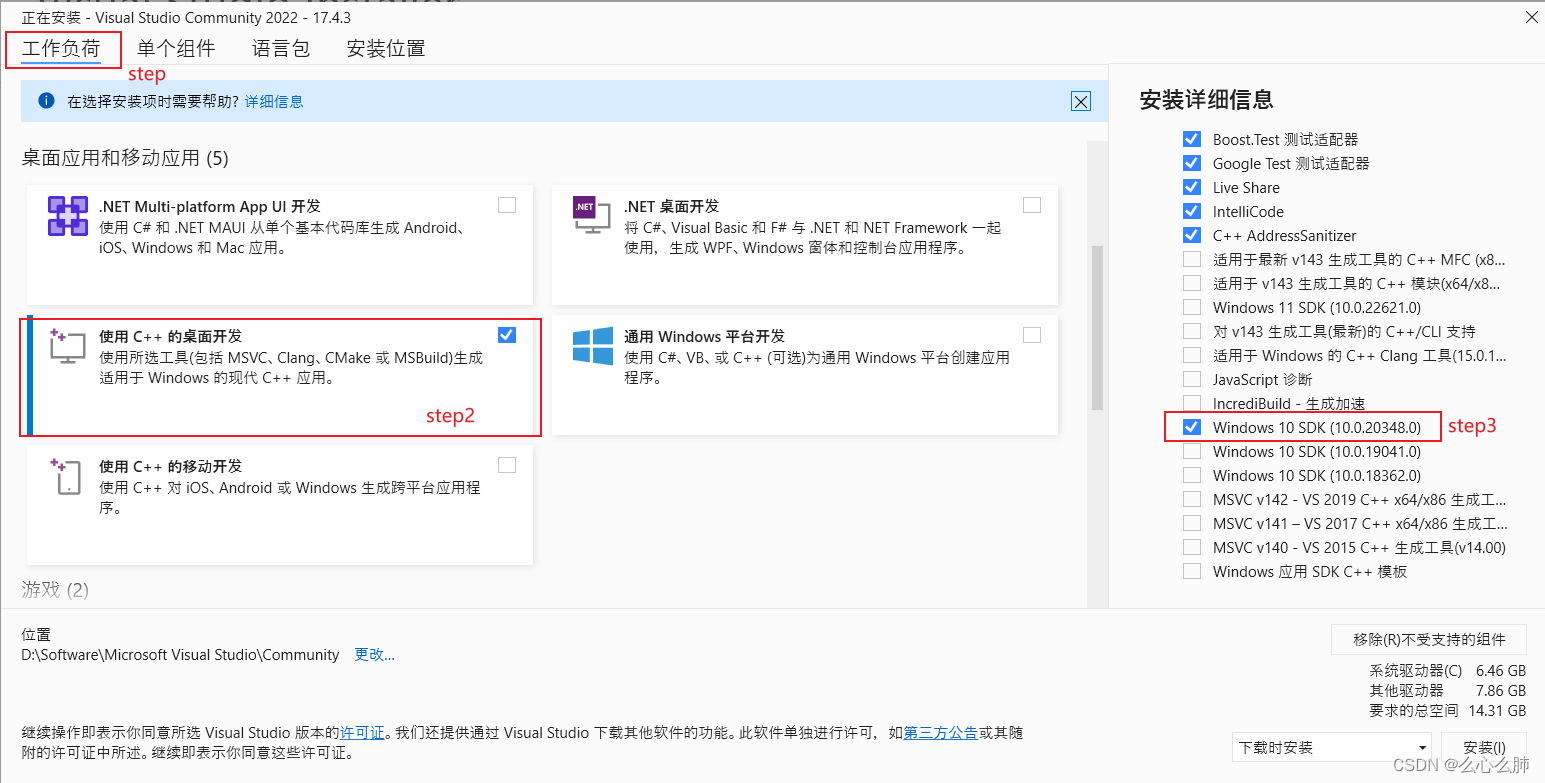The image size is (1545, 783).
Task: Click 游戏 (2) section heading
Action: click(55, 590)
